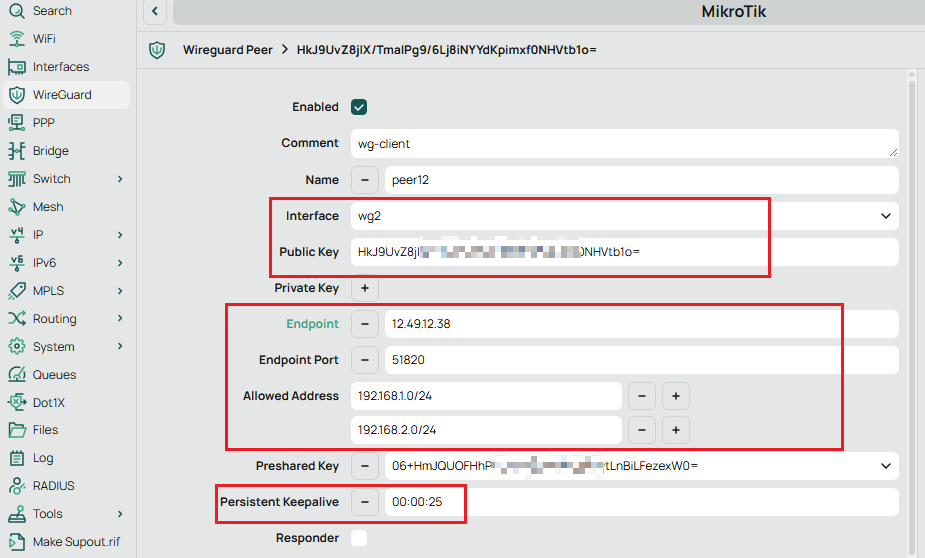Click the Search magnifier icon in sidebar
Viewport: 925px width, 558px height.
17,11
